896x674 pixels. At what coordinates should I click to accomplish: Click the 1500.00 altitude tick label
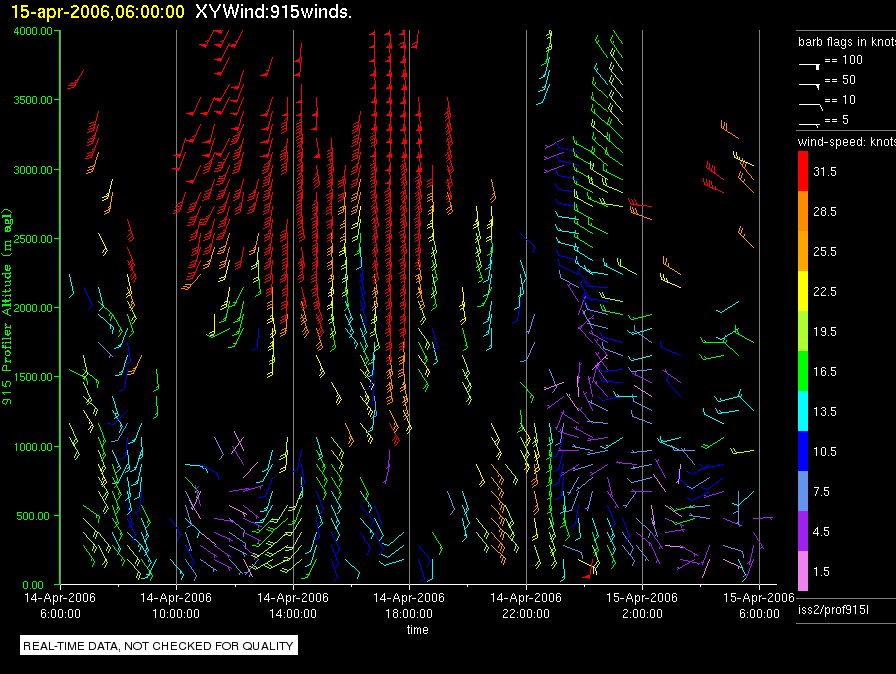(33, 377)
